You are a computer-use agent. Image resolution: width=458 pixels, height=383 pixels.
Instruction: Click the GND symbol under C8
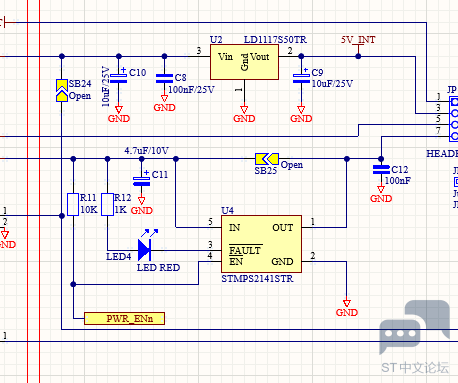pyautogui.click(x=164, y=104)
